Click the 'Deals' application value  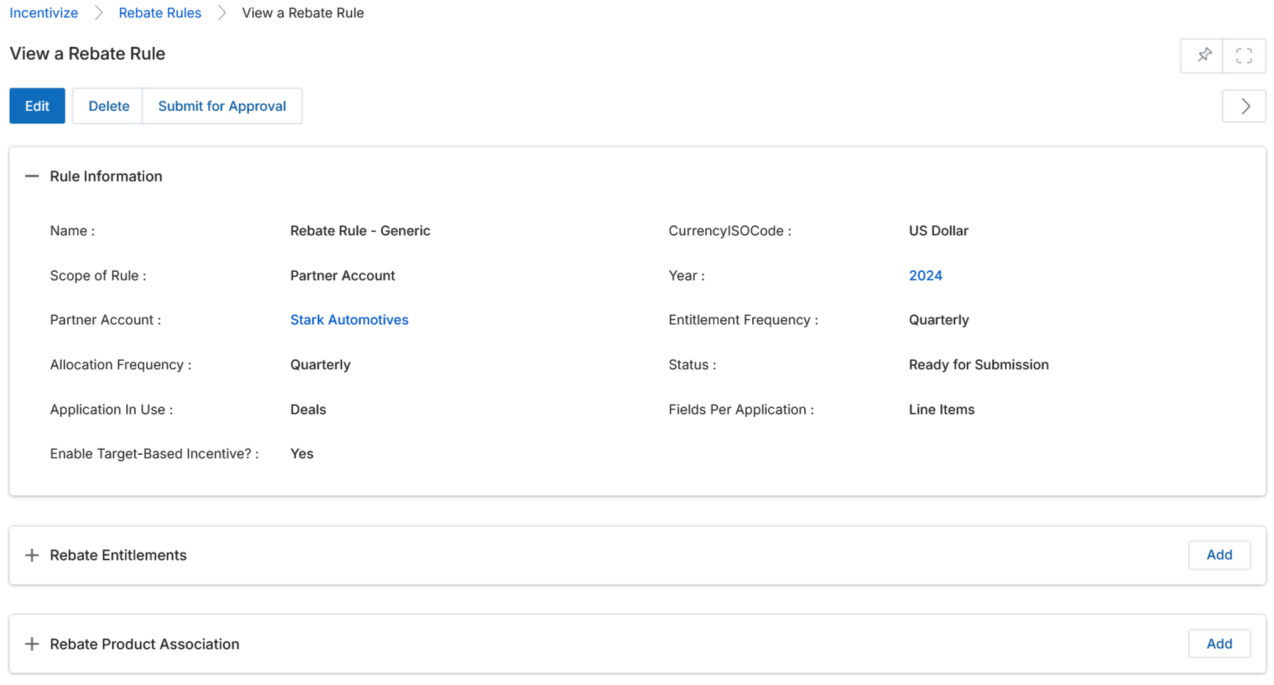pyautogui.click(x=308, y=409)
